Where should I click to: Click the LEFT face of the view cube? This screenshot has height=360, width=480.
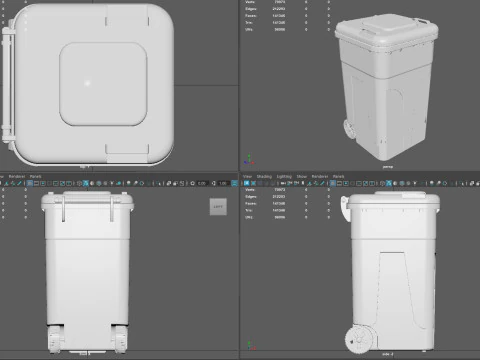[218, 207]
